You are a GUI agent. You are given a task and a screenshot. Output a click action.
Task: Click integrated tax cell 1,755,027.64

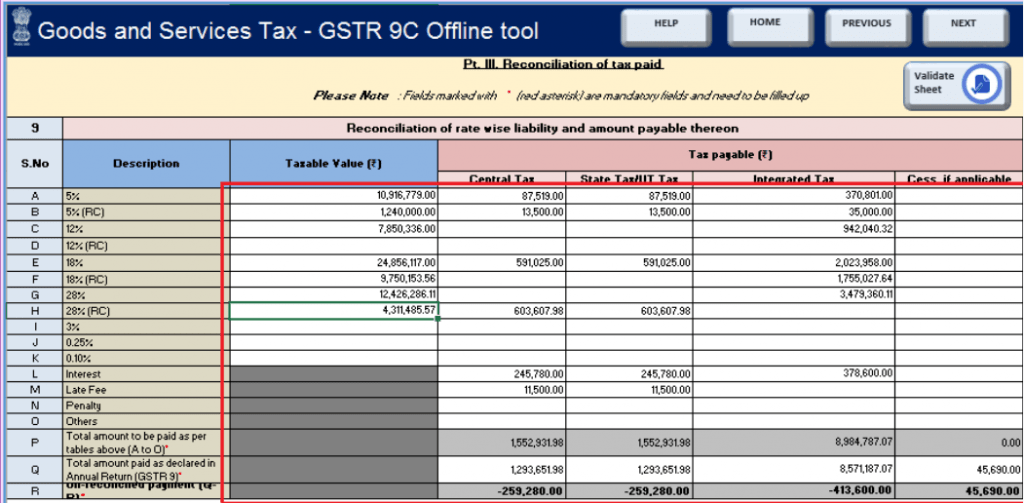tap(793, 278)
